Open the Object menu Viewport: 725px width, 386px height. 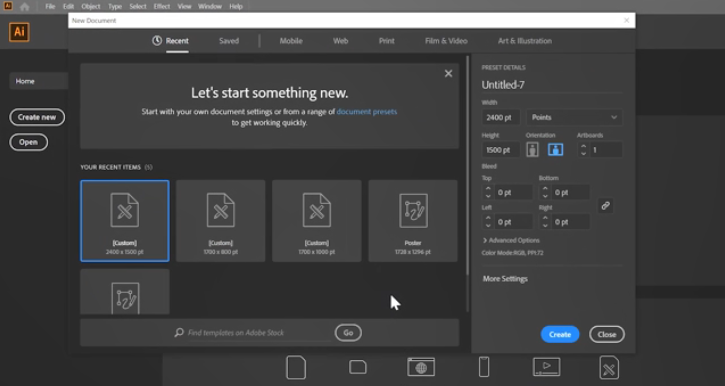pyautogui.click(x=91, y=6)
